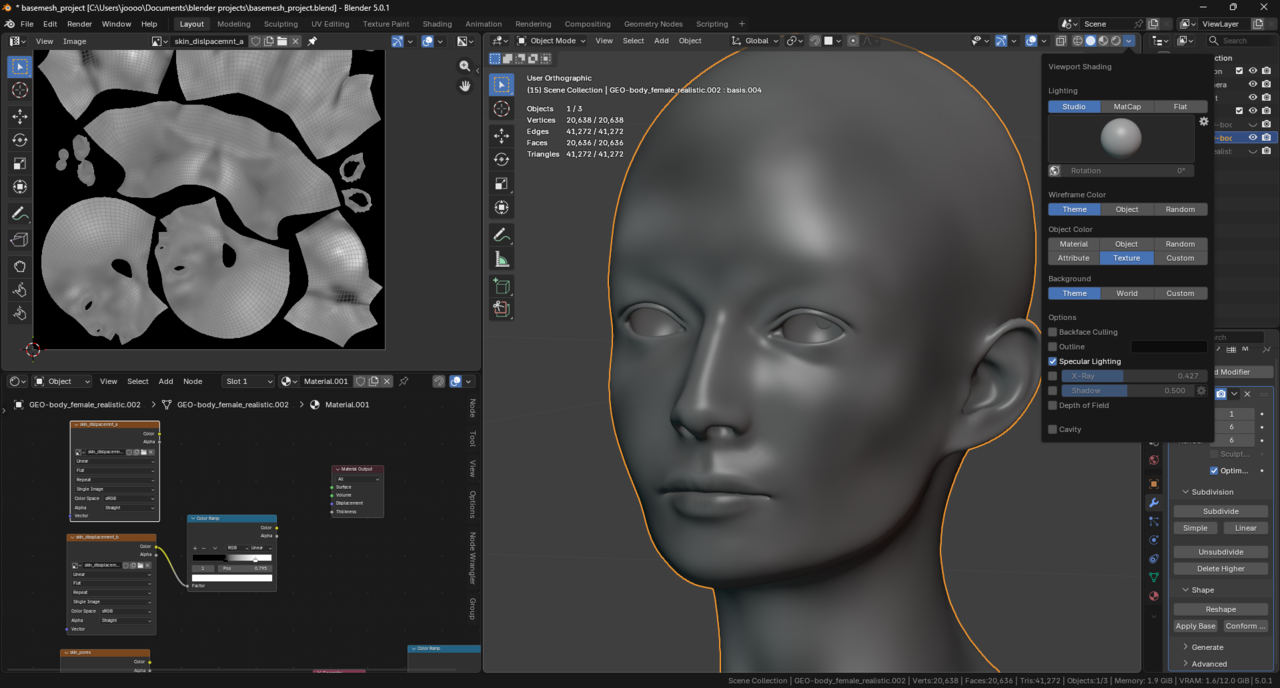Select the Cursor tool in 3D viewport toolbar

pos(502,108)
